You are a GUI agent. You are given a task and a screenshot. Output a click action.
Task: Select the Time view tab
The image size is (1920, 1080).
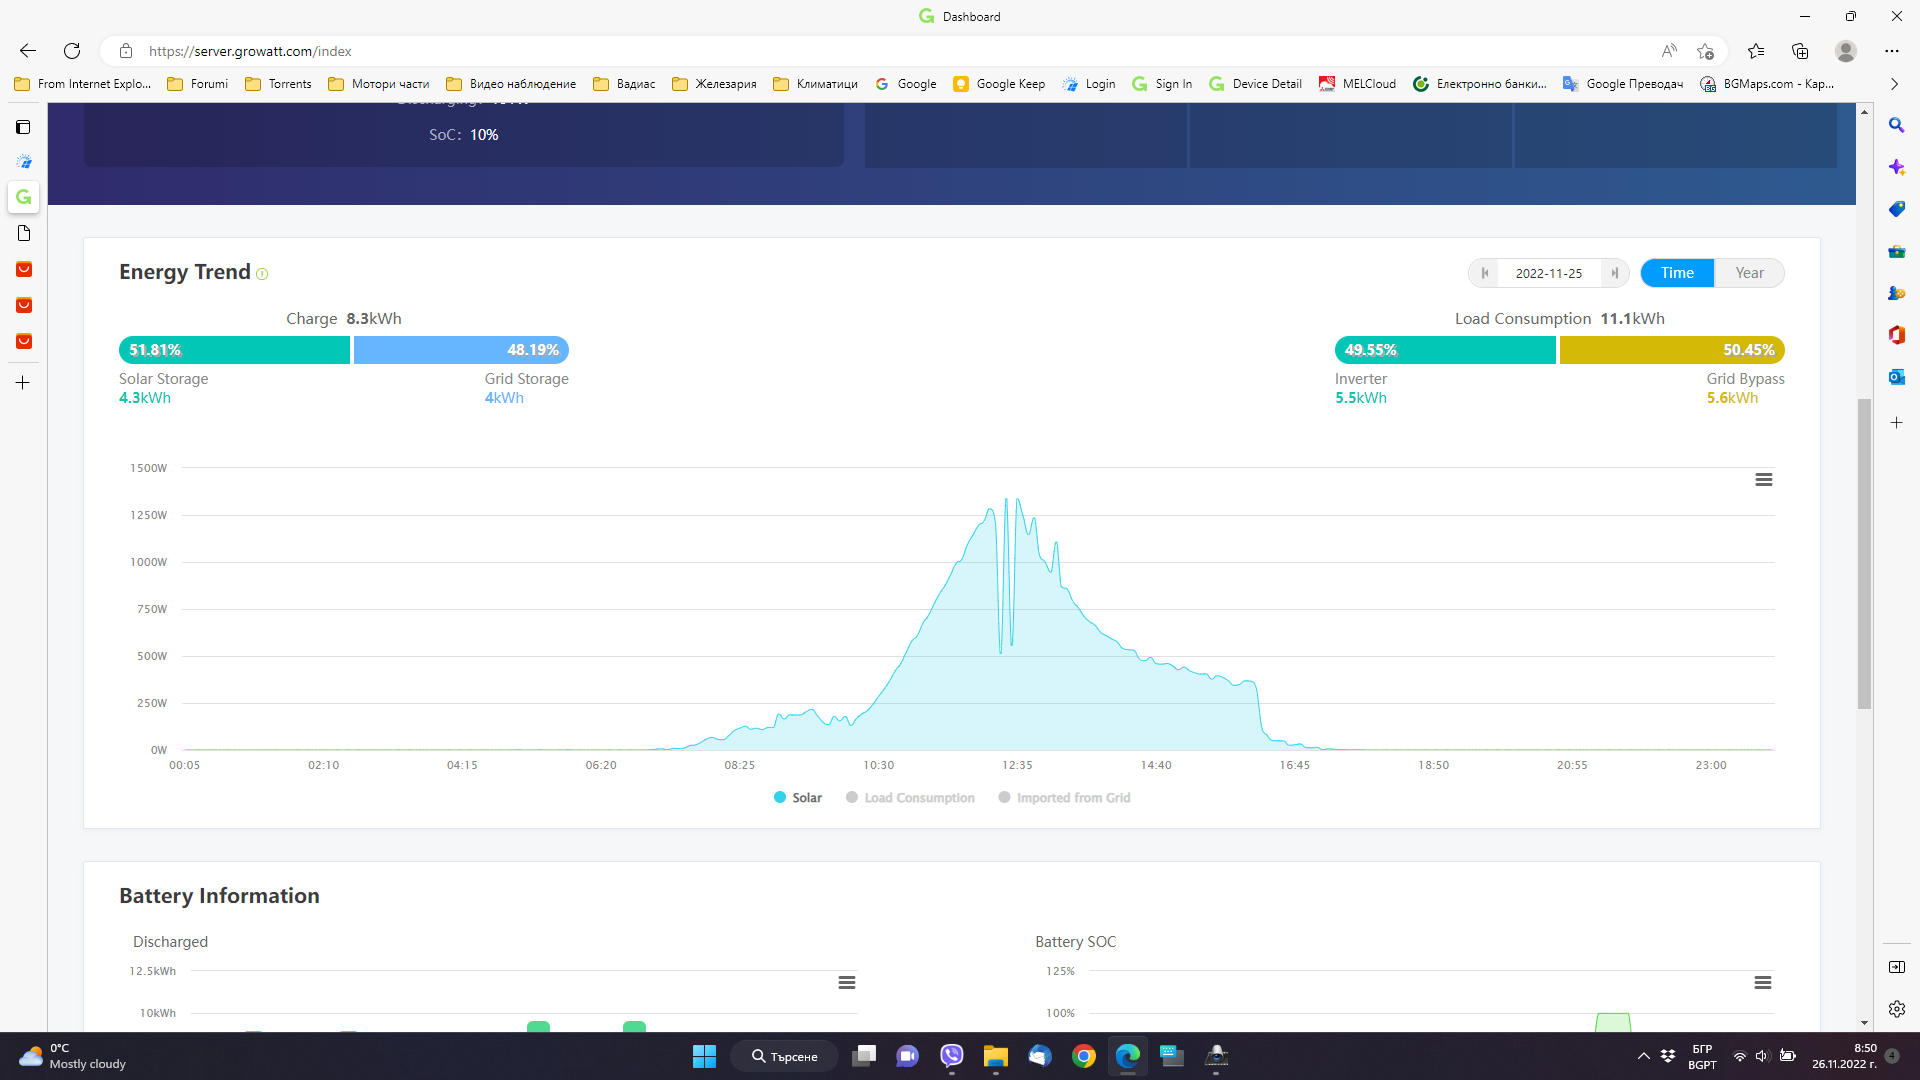click(1677, 273)
